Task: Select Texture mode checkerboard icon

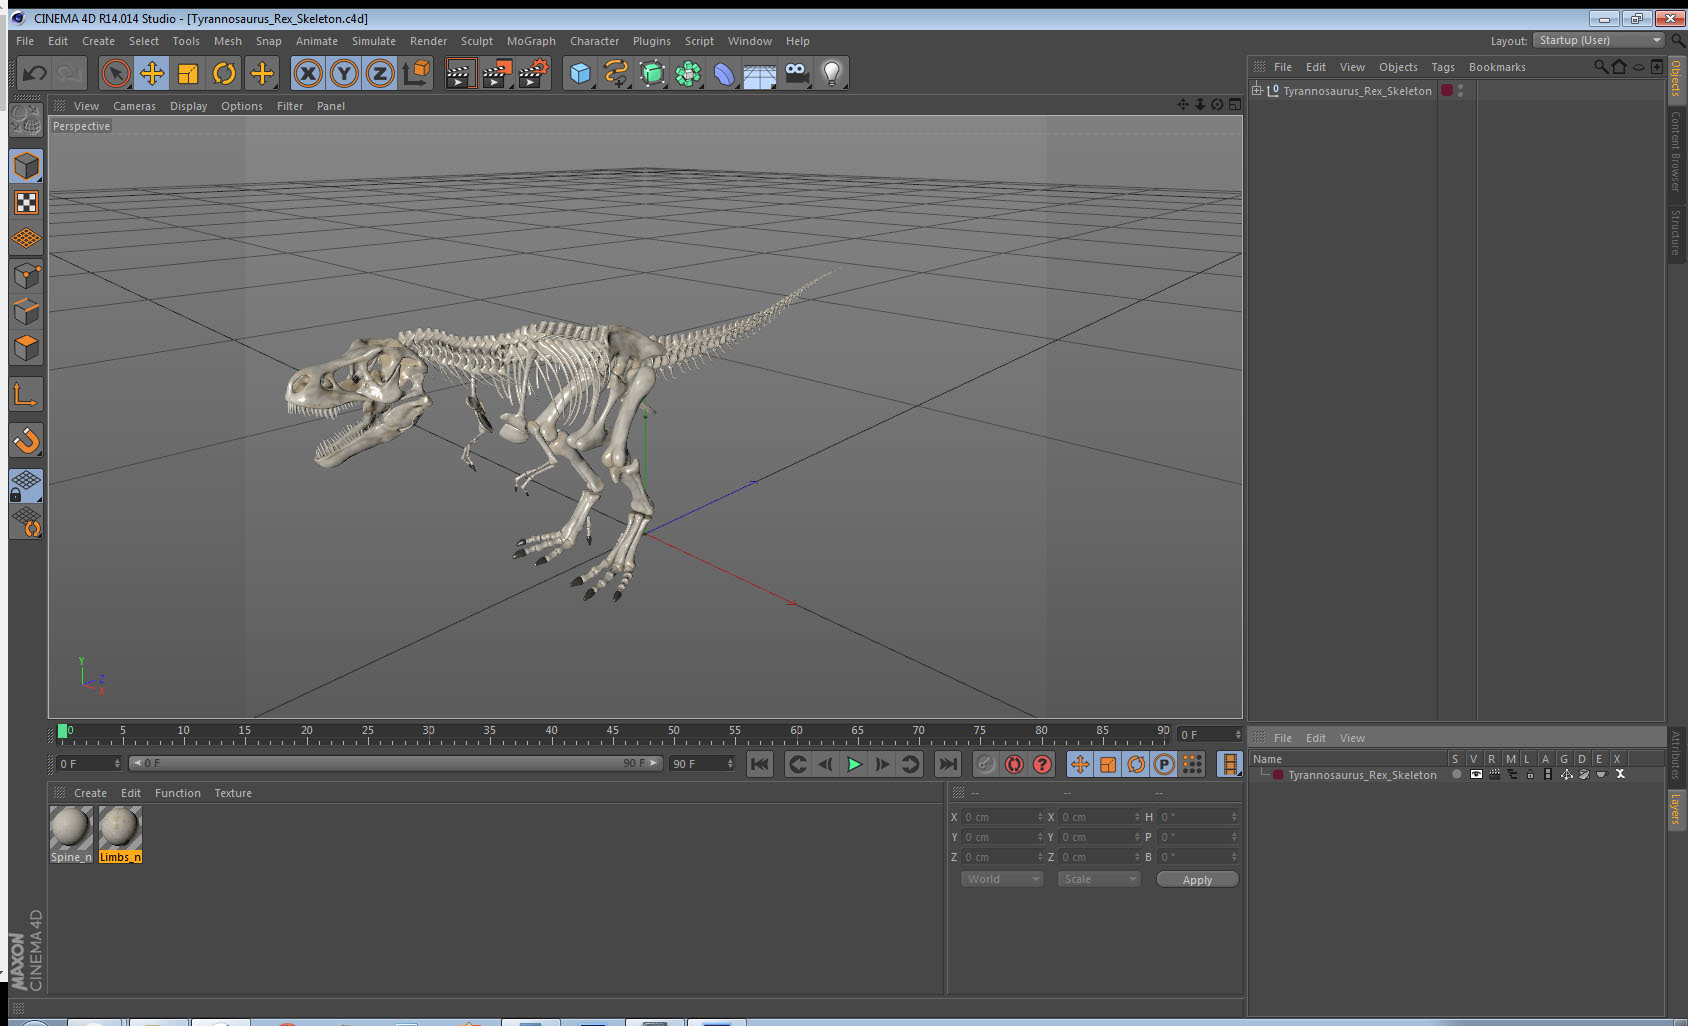Action: click(x=26, y=203)
